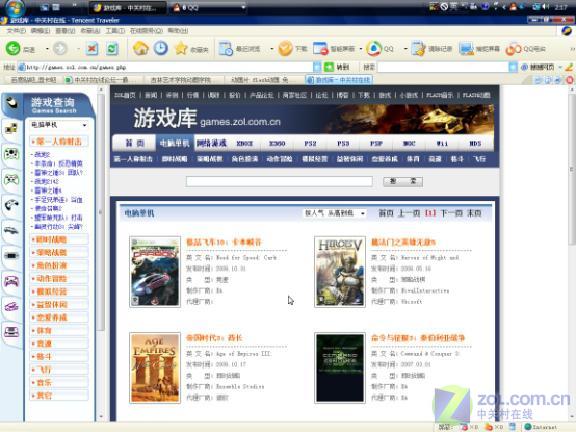Screen dimensions: 576x432
Task: Open the Home house icon in toolbar
Action: (x=140, y=48)
